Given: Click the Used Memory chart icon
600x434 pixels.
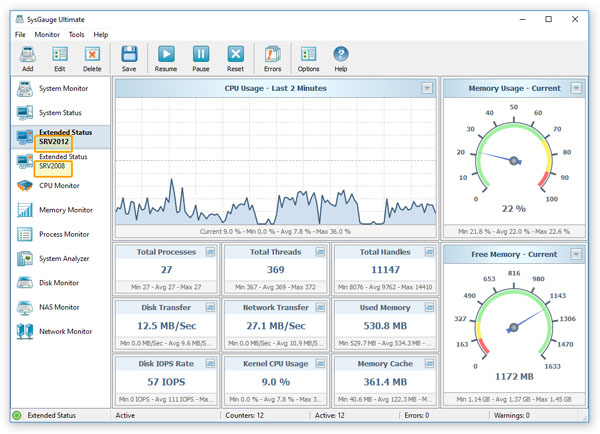Looking at the screenshot, I should tap(429, 307).
